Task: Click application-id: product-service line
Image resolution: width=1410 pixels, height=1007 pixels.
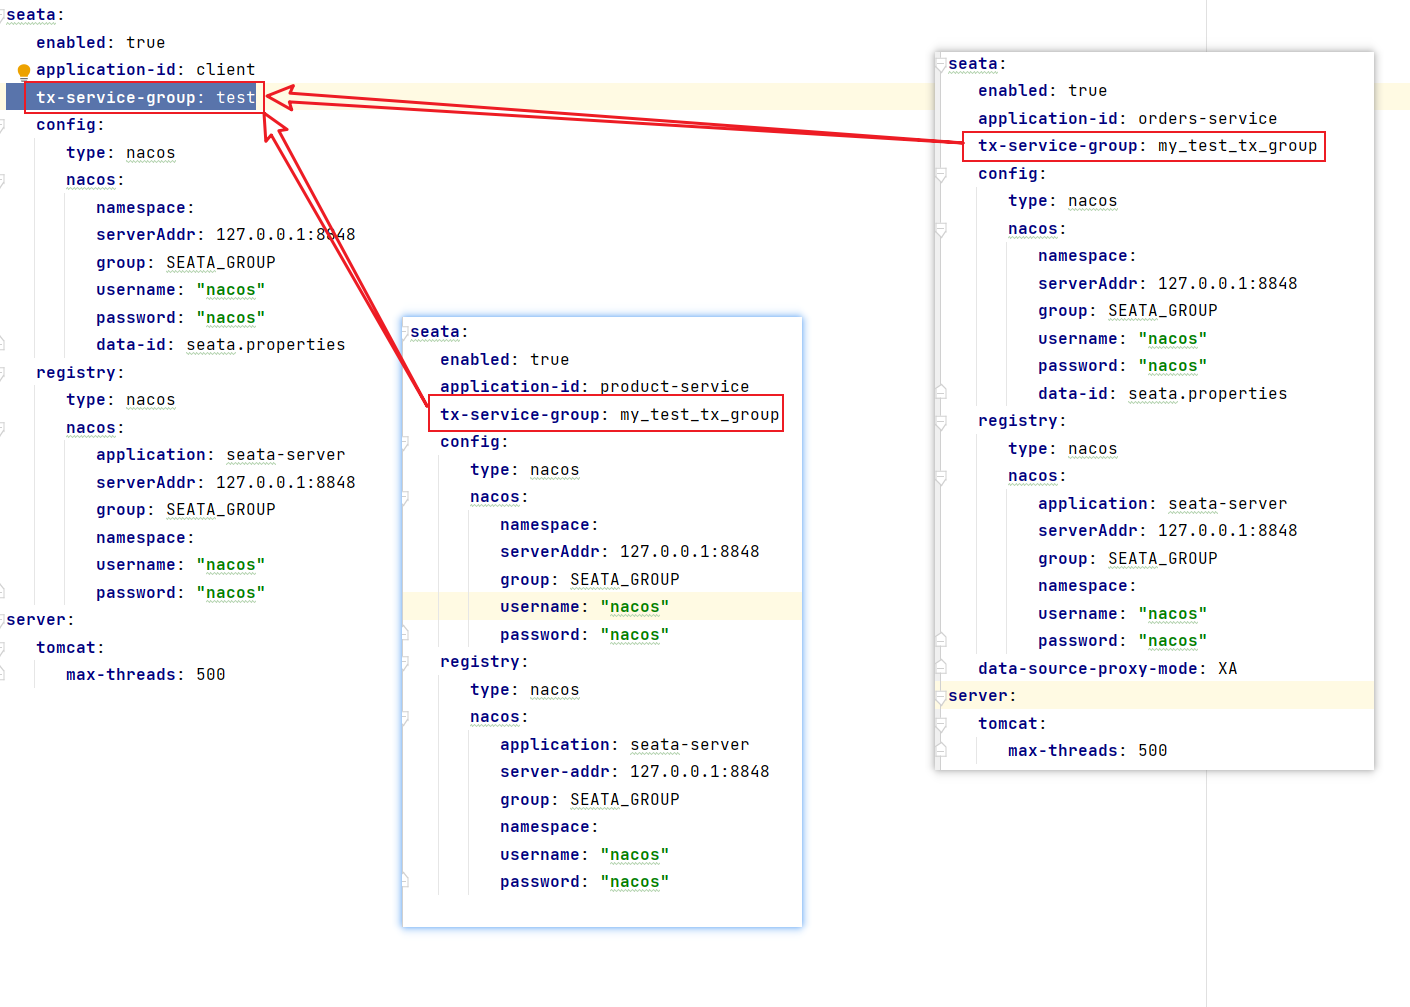Action: pos(595,387)
